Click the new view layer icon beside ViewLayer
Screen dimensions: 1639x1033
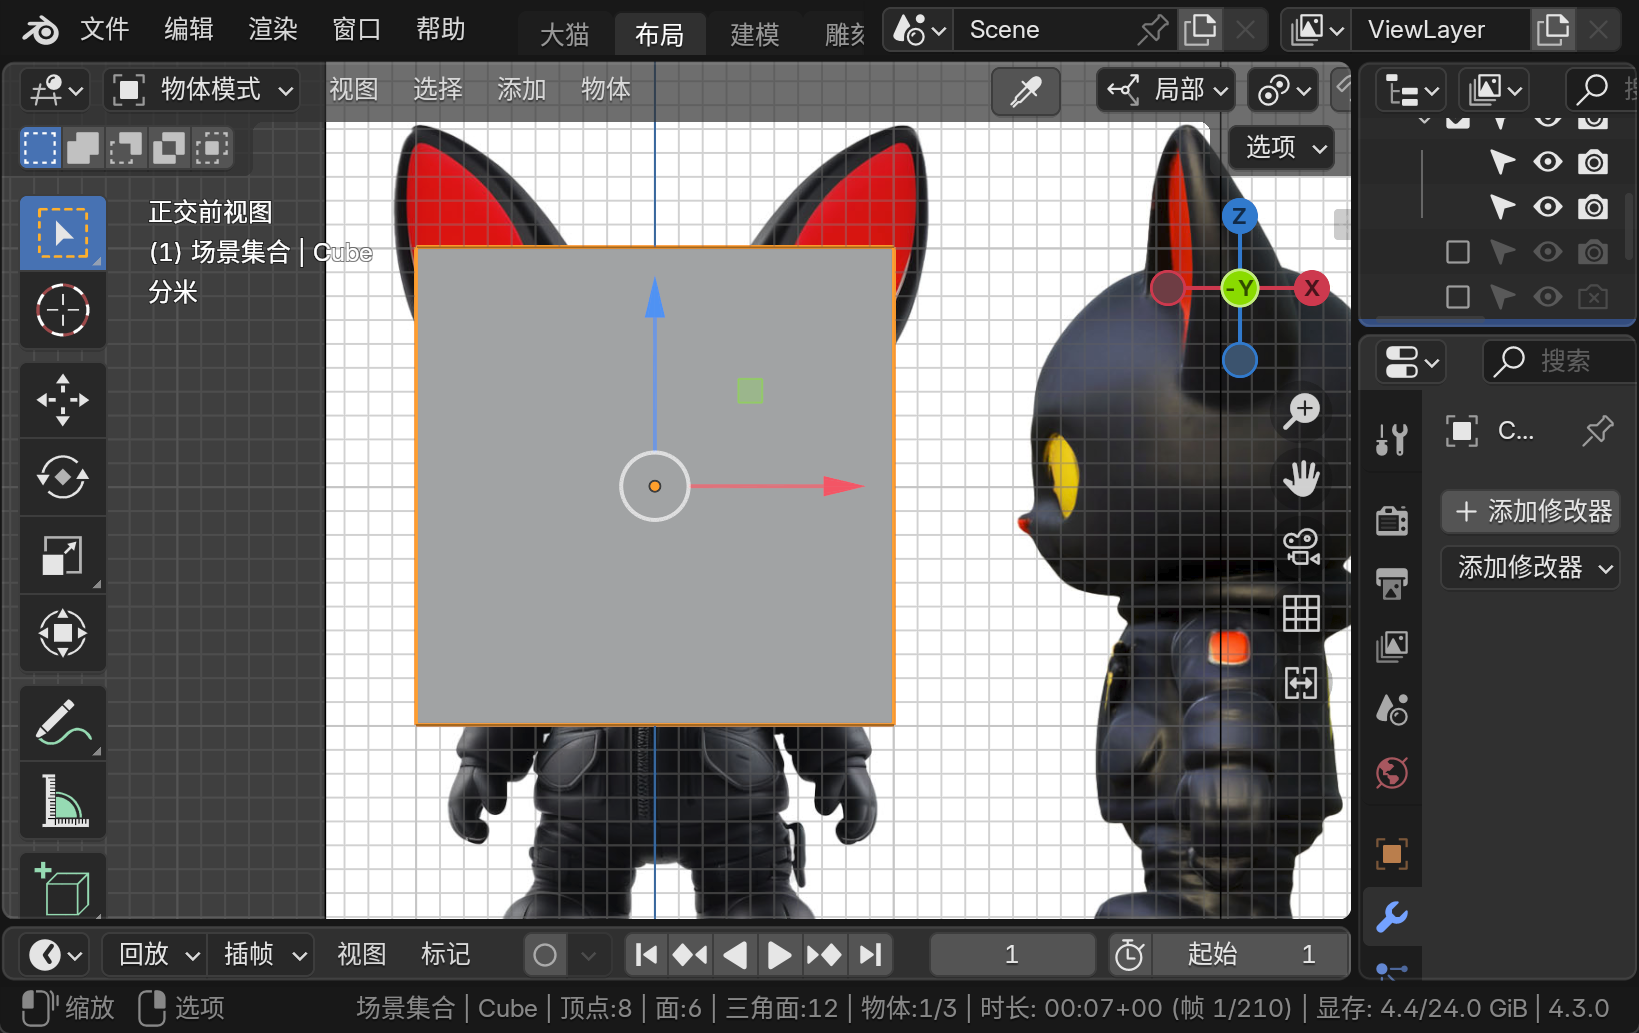tap(1553, 30)
